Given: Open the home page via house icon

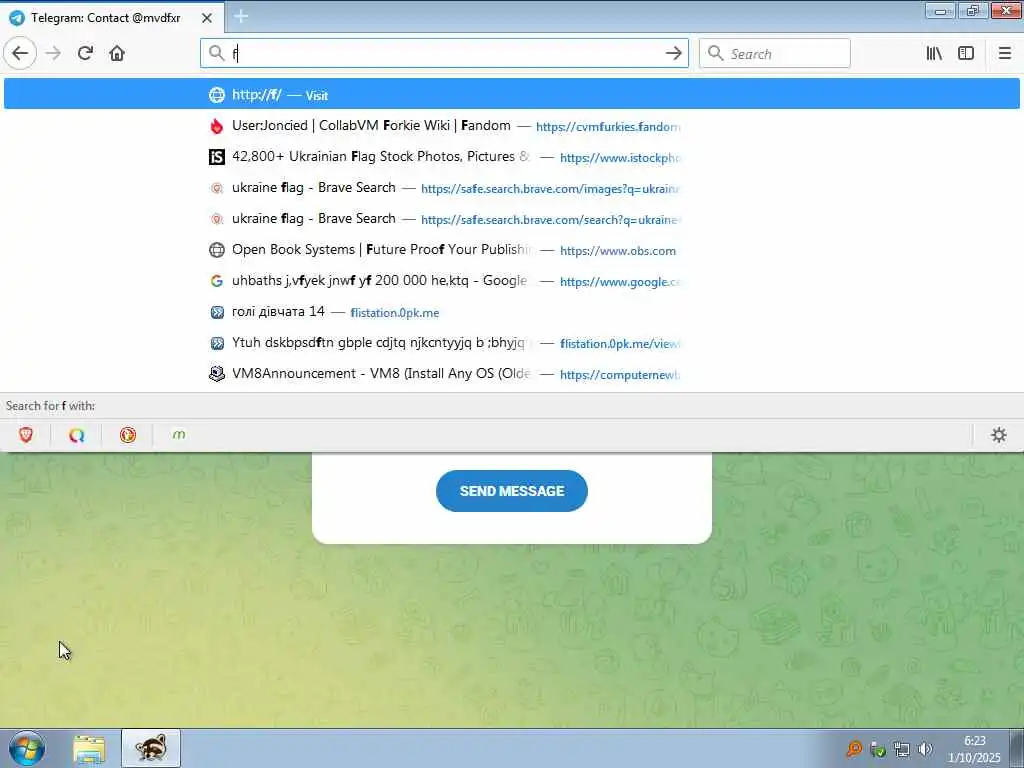Looking at the screenshot, I should 117,53.
